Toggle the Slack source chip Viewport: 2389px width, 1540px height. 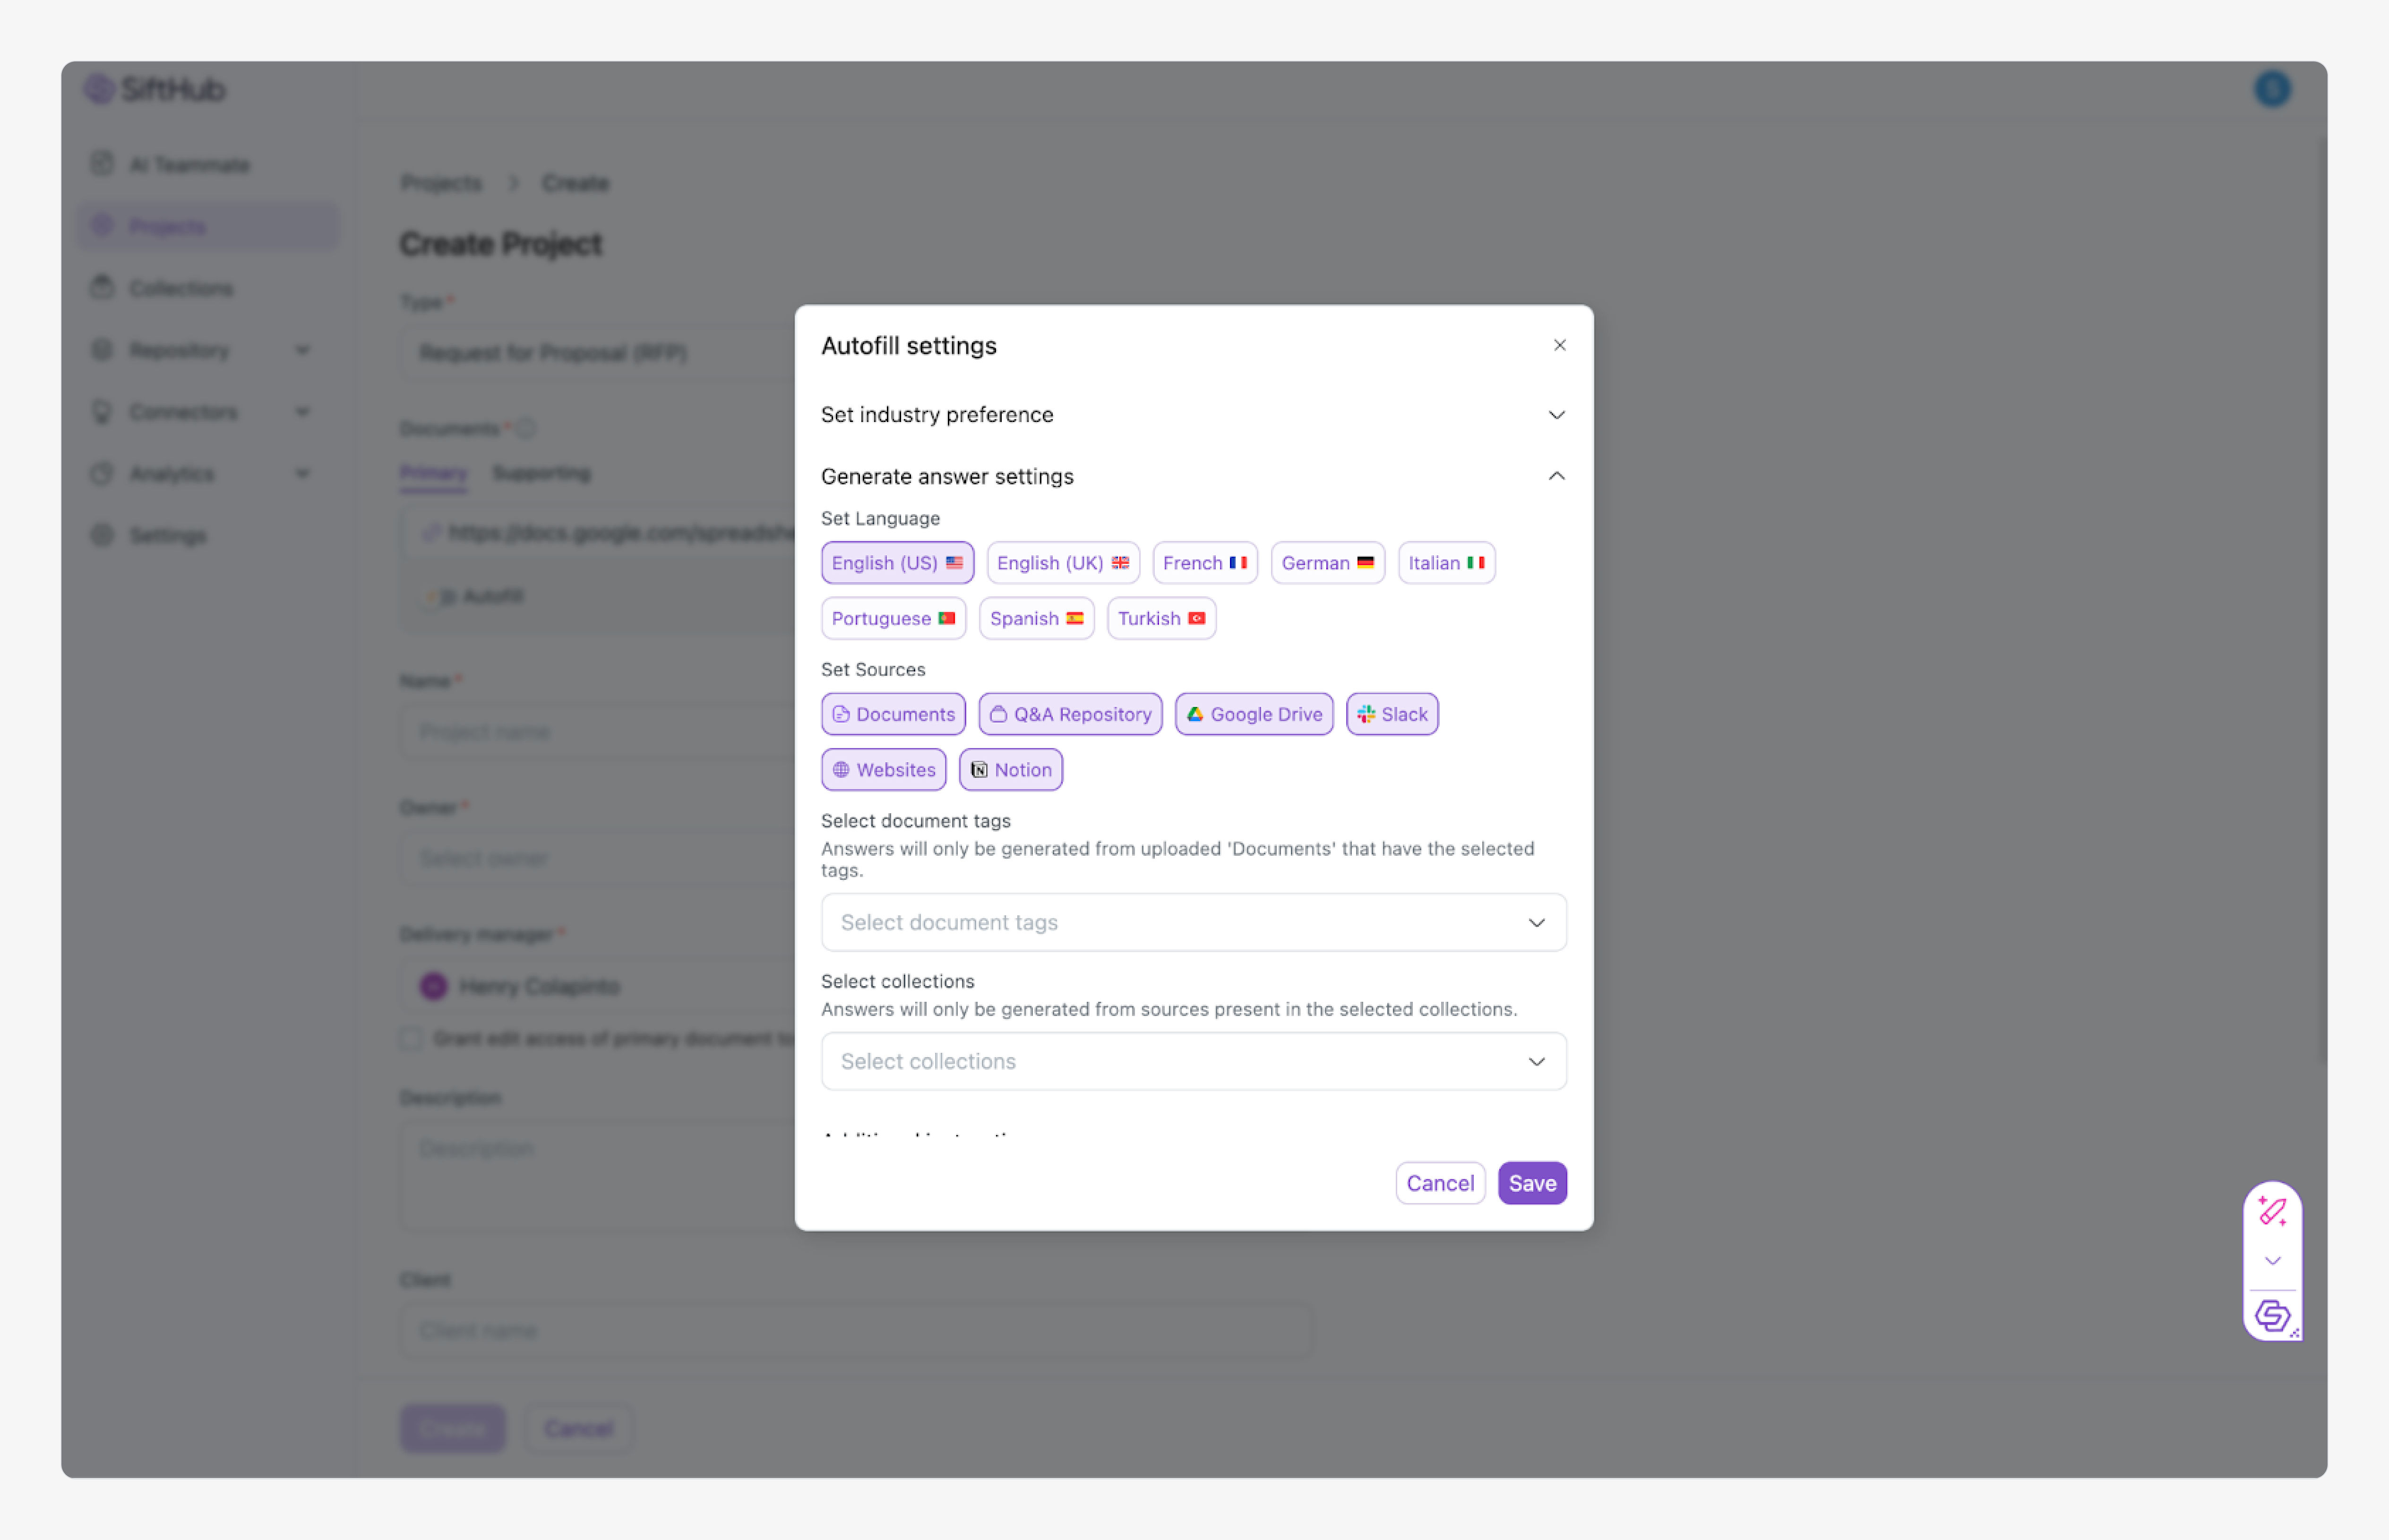pyautogui.click(x=1391, y=714)
